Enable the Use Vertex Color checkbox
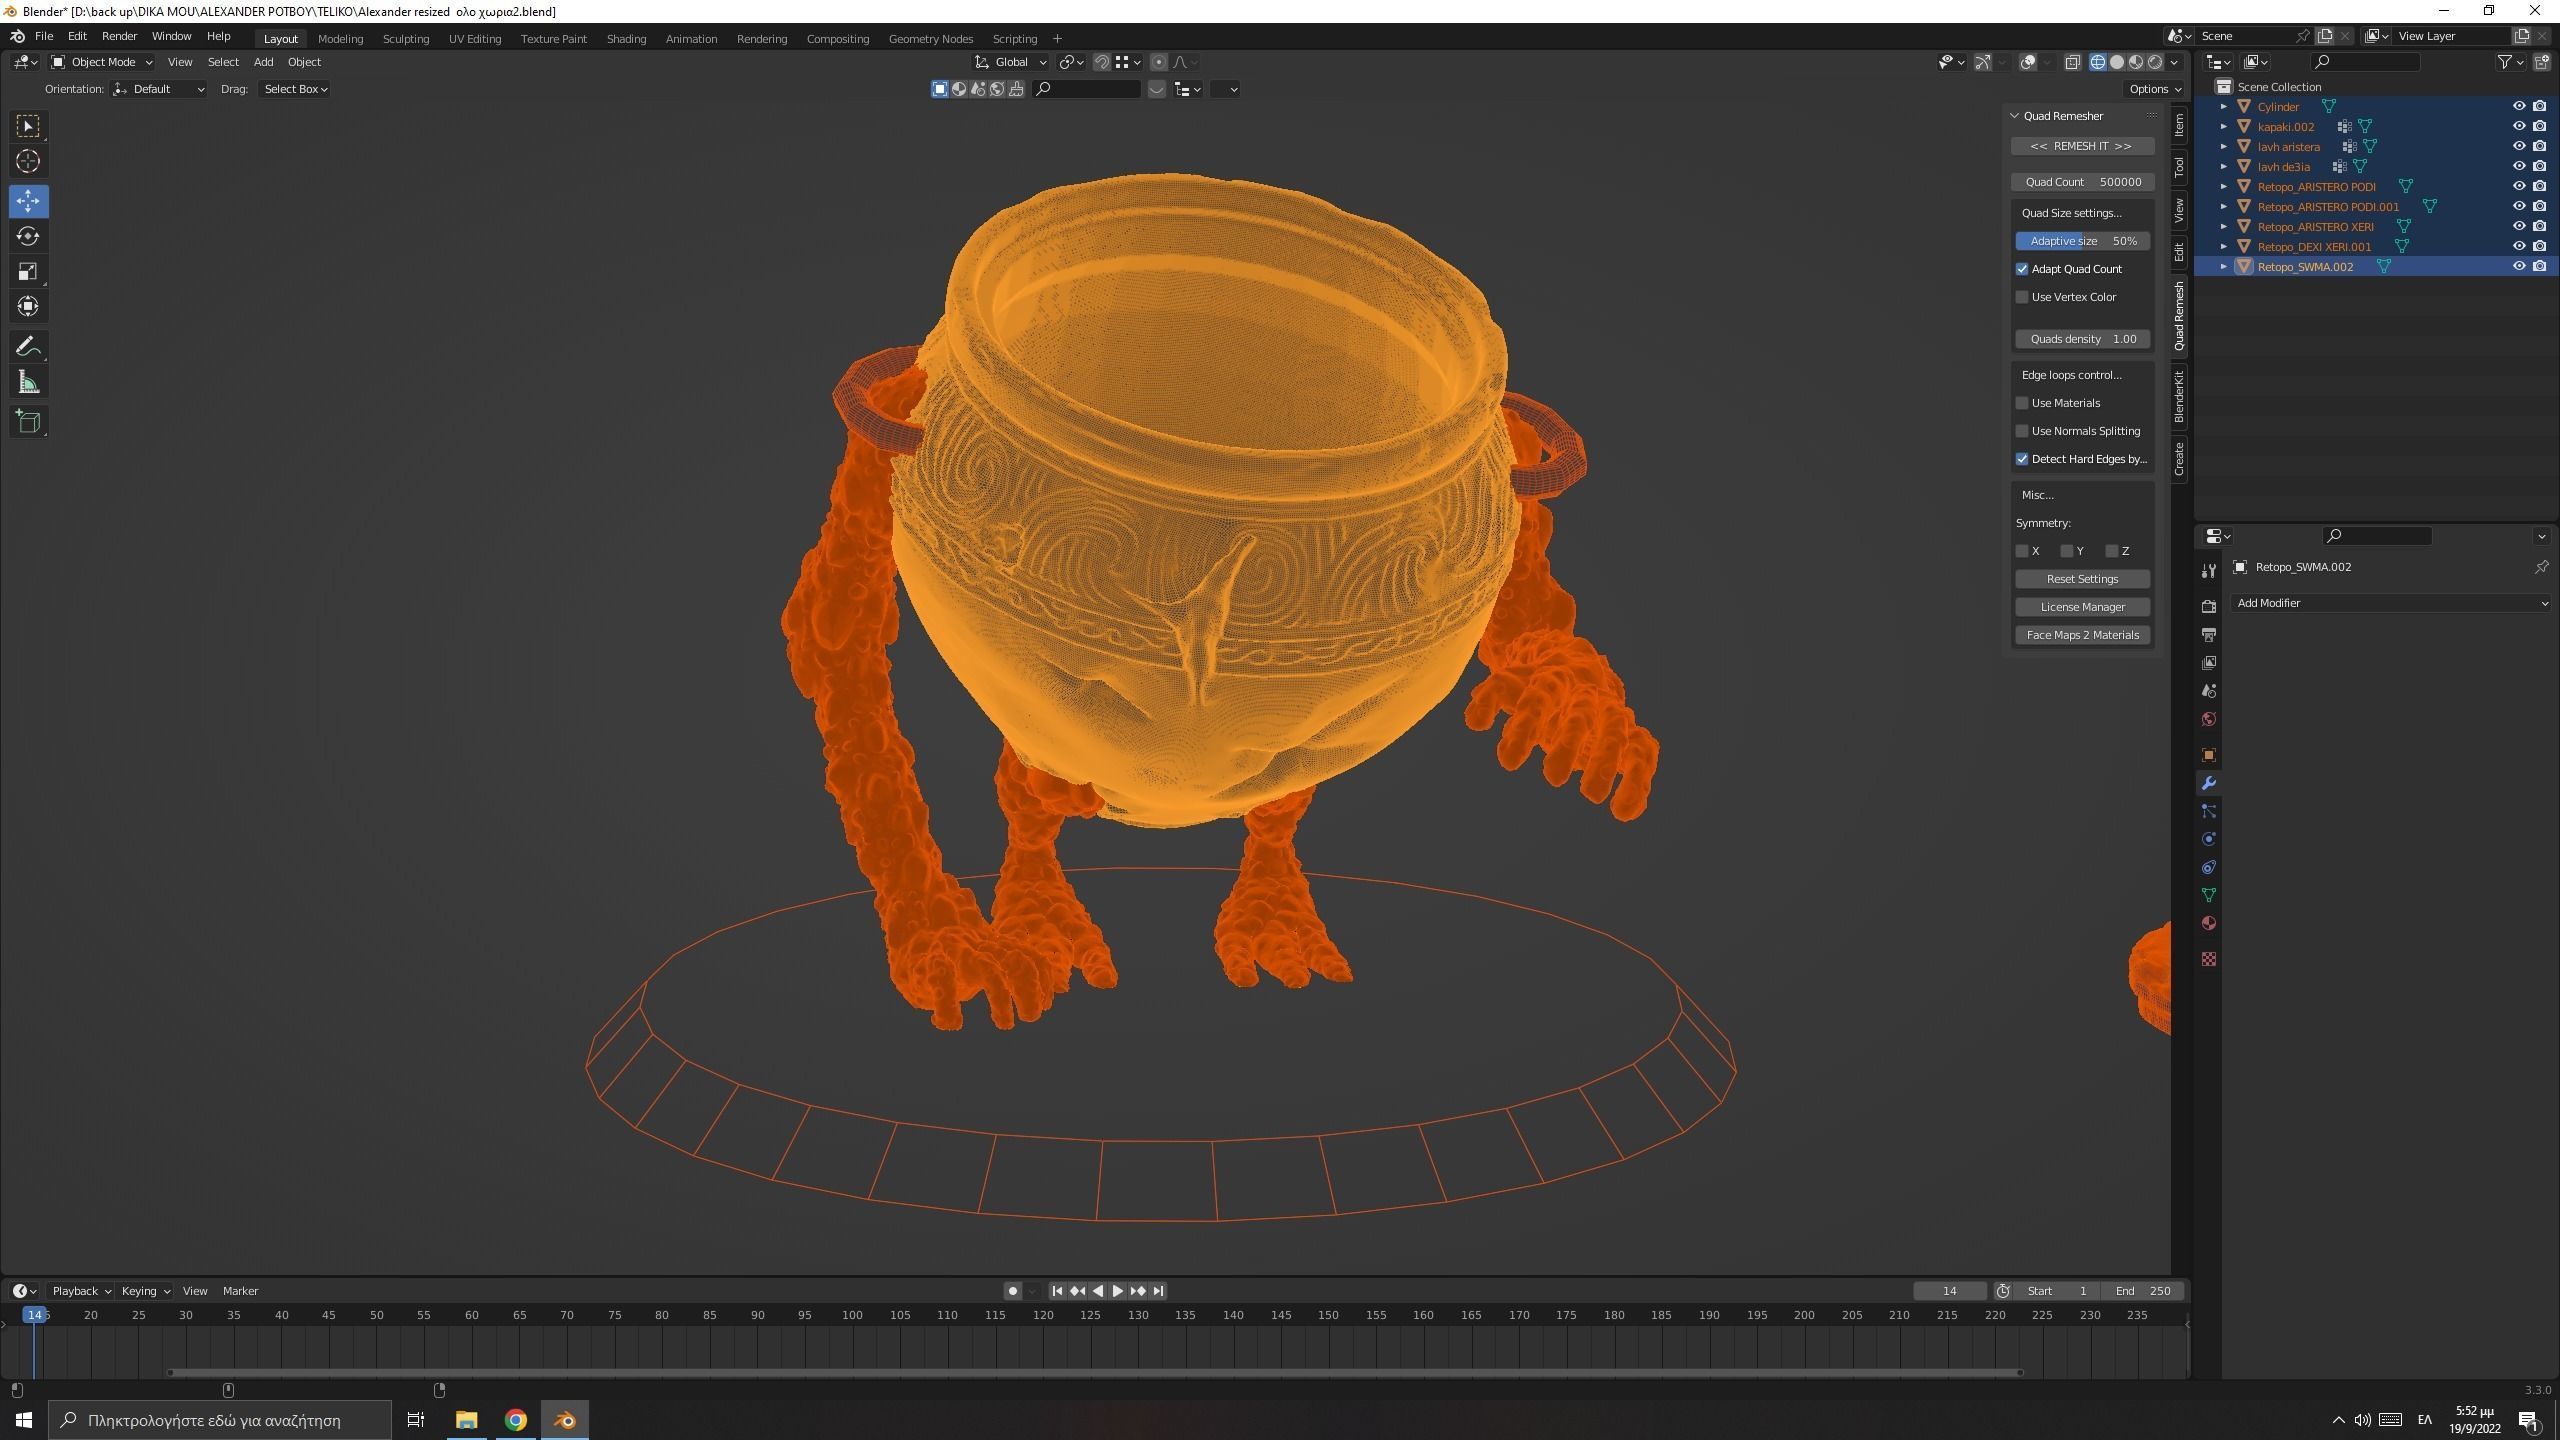Image resolution: width=2560 pixels, height=1440 pixels. pyautogui.click(x=2022, y=297)
